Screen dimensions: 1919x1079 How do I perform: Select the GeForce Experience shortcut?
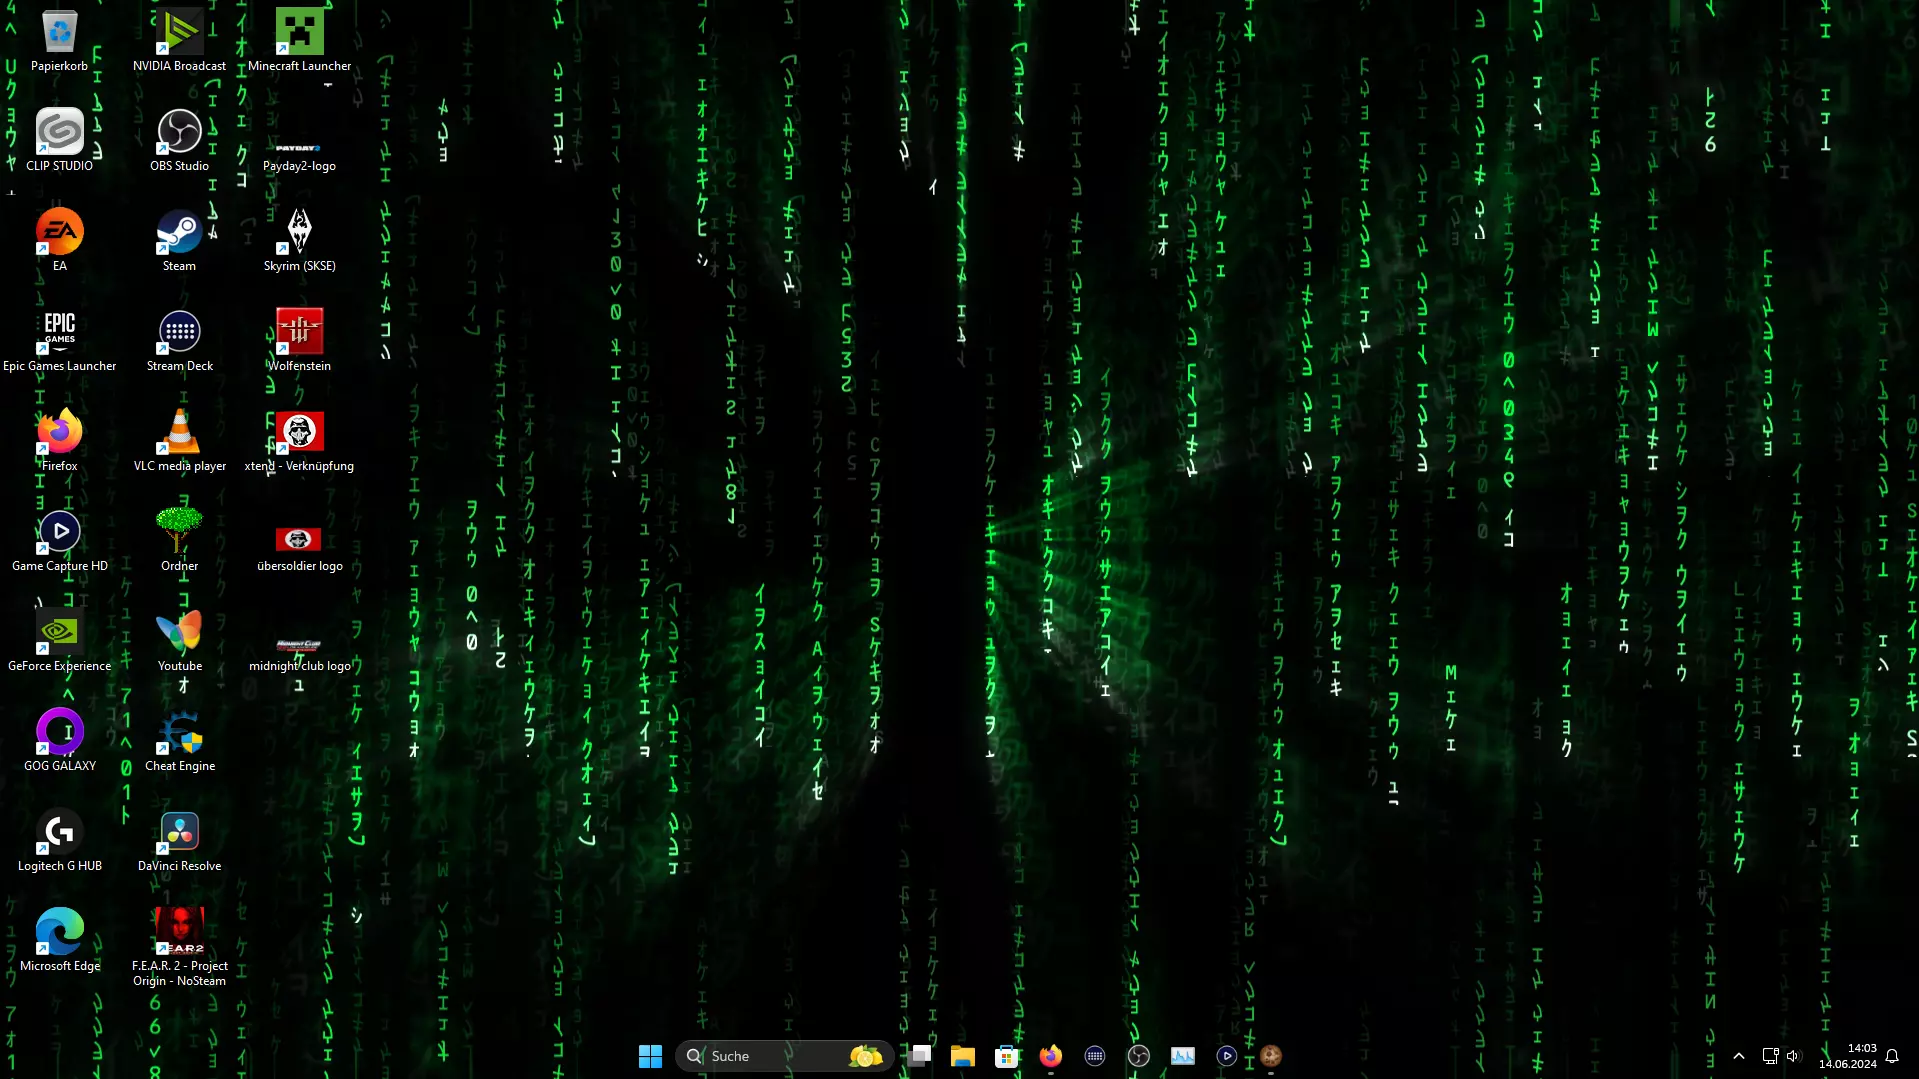click(59, 641)
